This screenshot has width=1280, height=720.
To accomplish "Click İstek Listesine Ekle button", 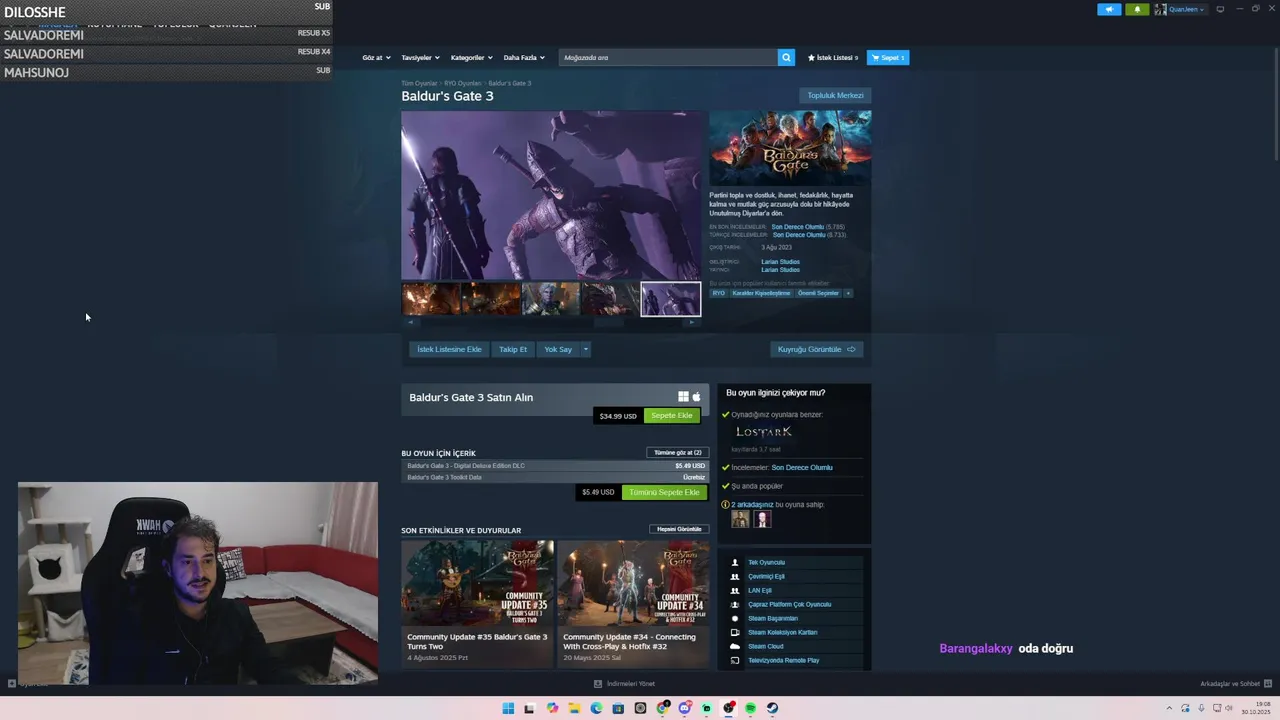I will point(449,349).
